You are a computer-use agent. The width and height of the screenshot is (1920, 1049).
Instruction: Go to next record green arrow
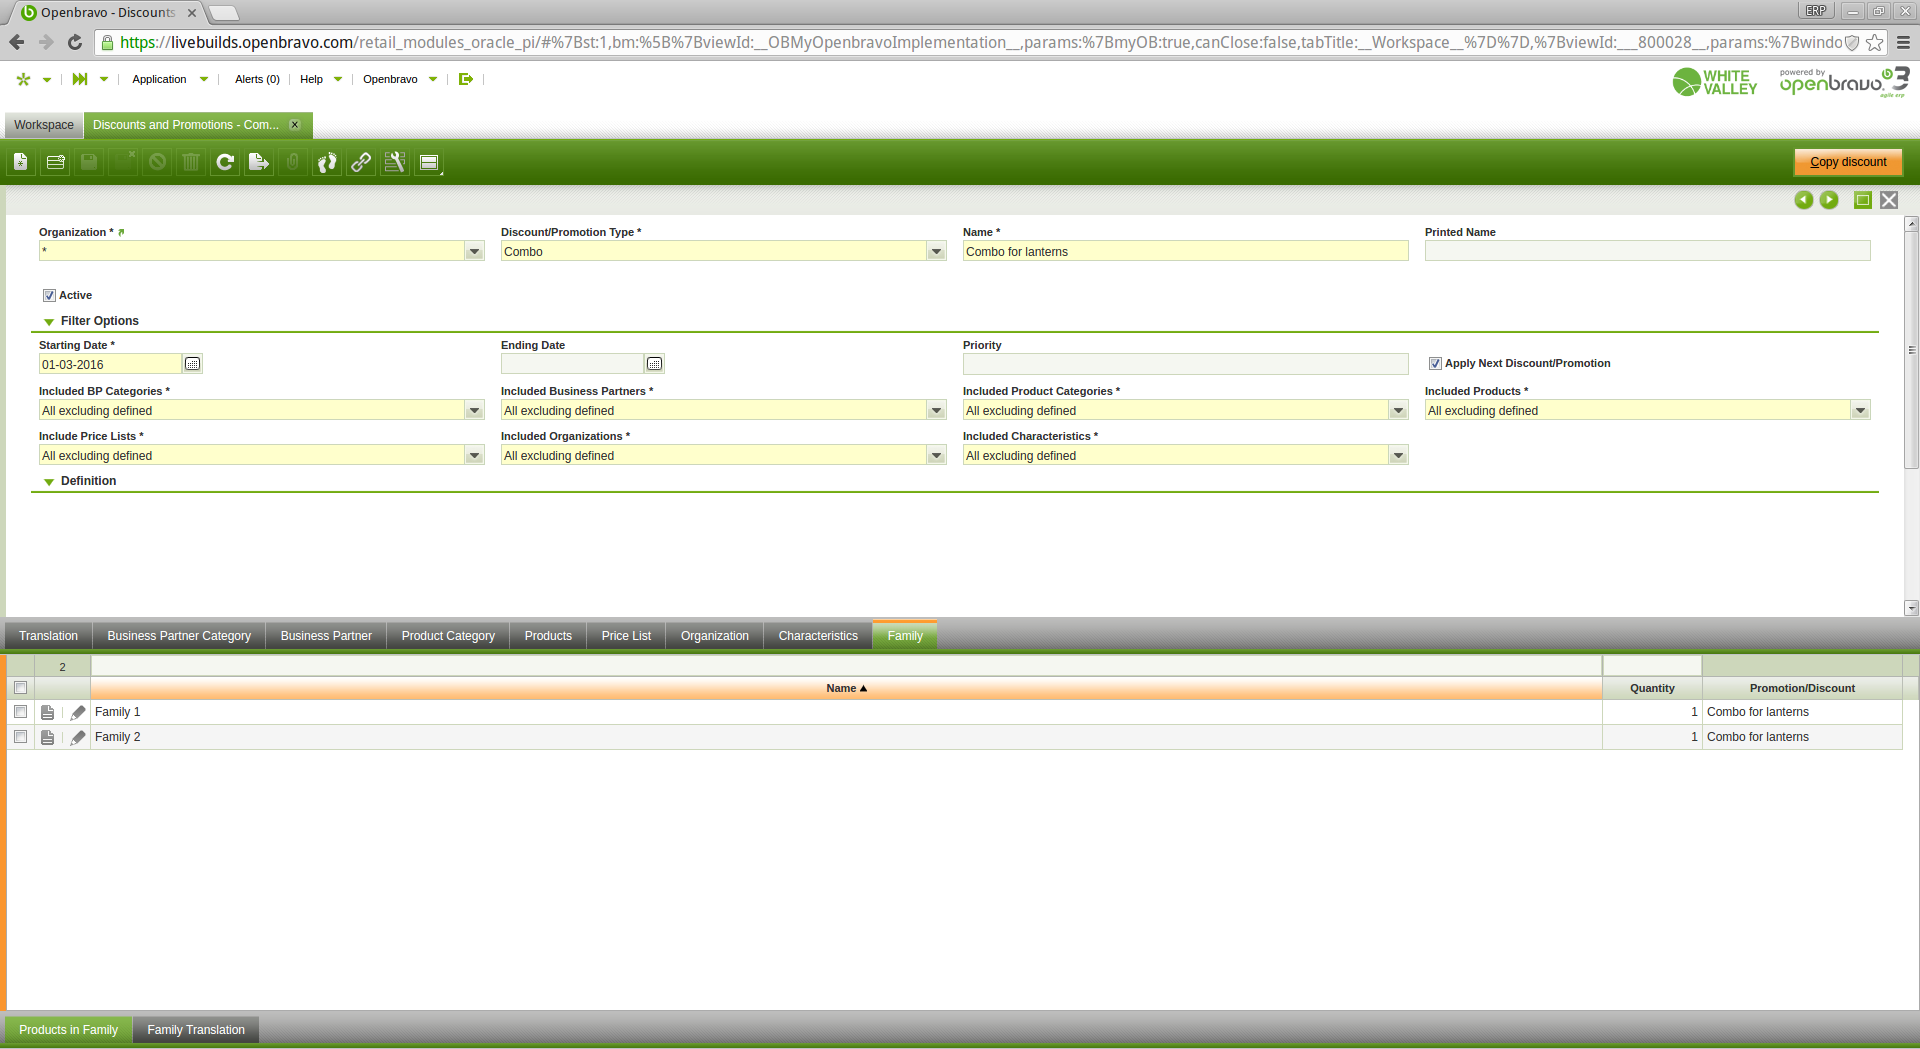pyautogui.click(x=1829, y=200)
